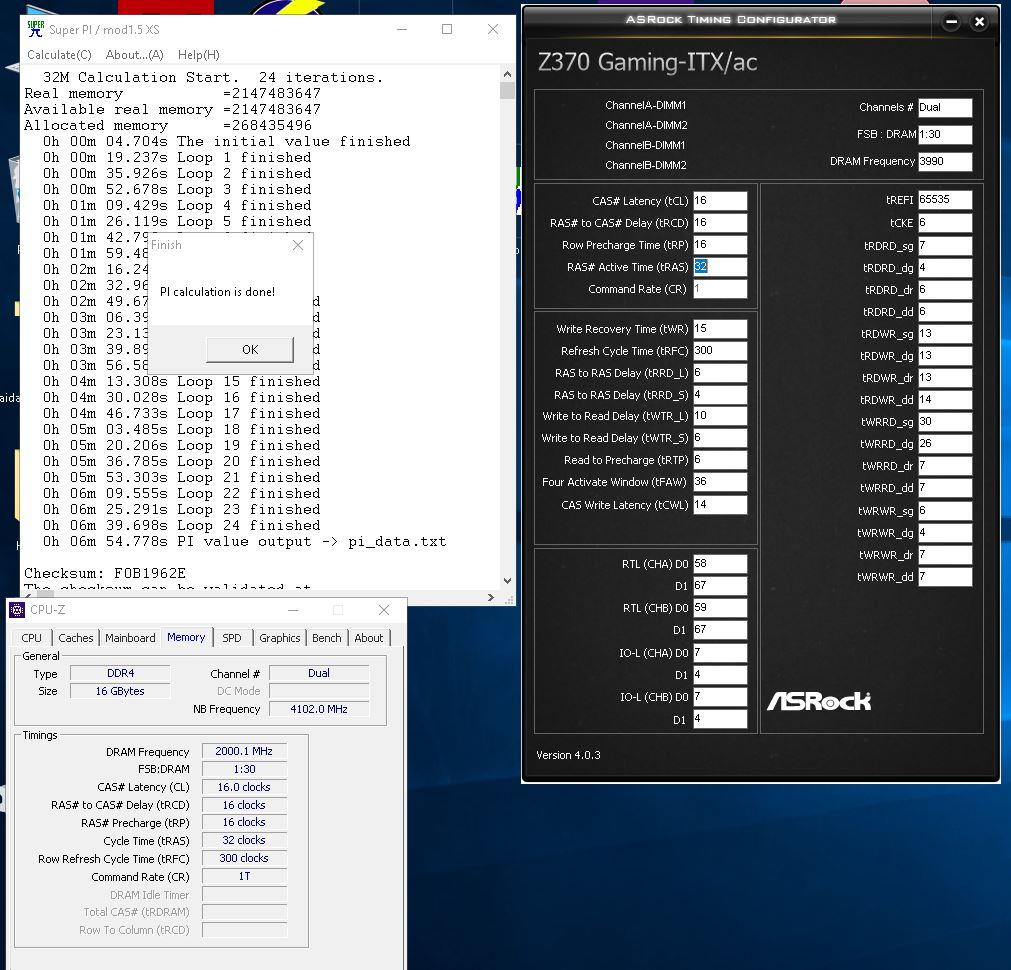1011x970 pixels.
Task: Click the tWRWR_dd value field
Action: pyautogui.click(x=945, y=577)
